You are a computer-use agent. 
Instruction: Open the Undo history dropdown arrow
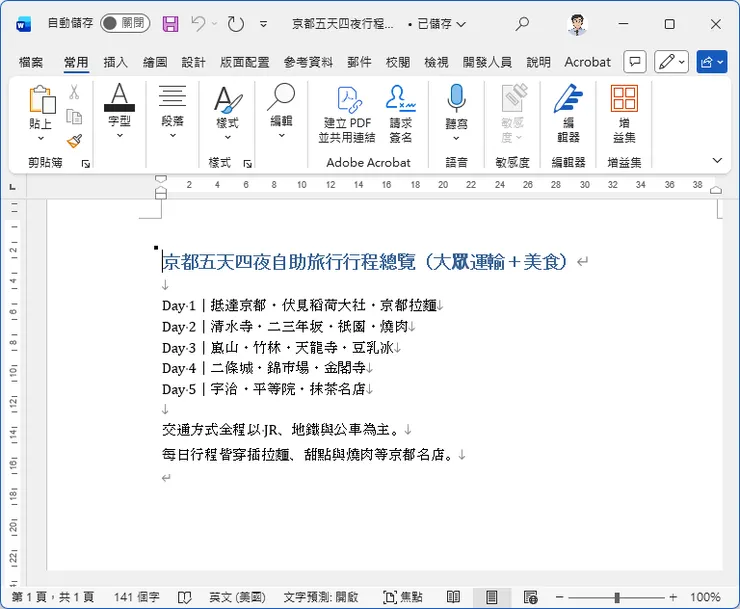pos(214,24)
